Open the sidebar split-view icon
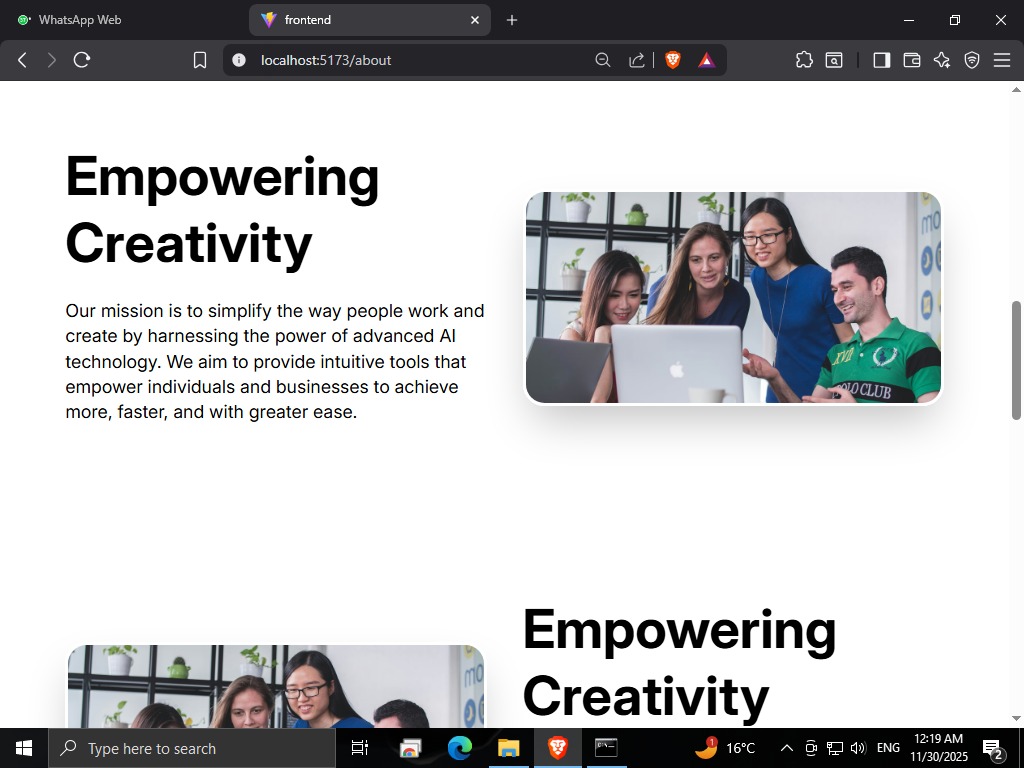The height and width of the screenshot is (768, 1024). coord(881,60)
